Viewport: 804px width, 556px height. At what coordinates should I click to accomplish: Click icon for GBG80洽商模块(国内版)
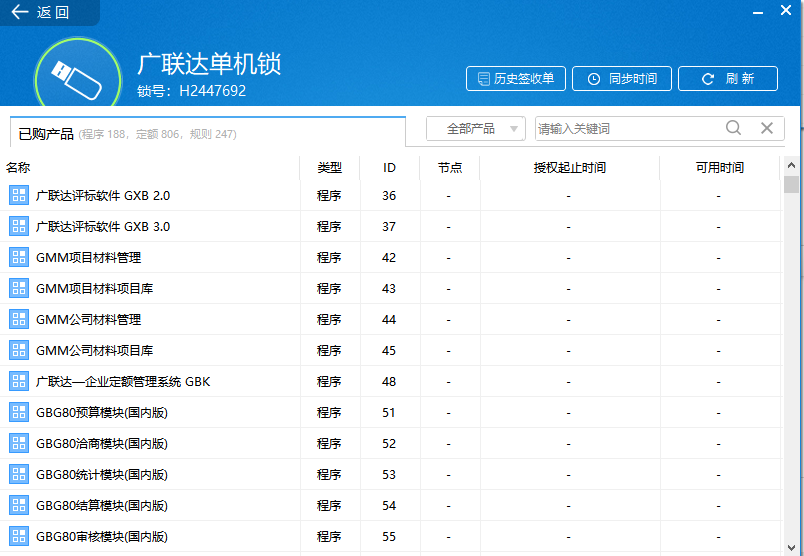pyautogui.click(x=19, y=444)
